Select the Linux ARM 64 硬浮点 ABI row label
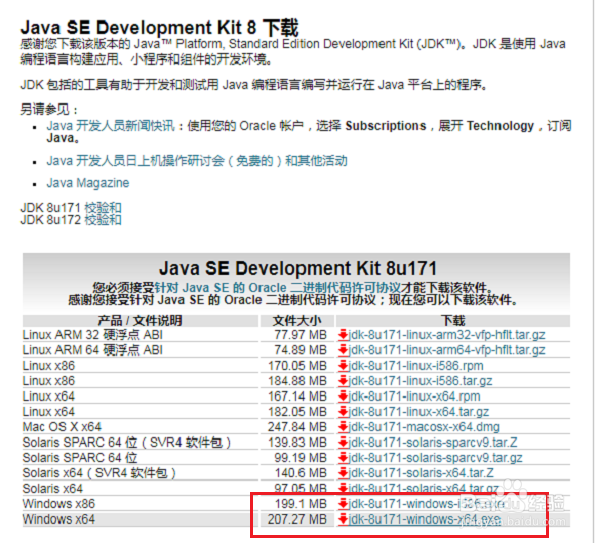600x543 pixels. click(x=93, y=350)
